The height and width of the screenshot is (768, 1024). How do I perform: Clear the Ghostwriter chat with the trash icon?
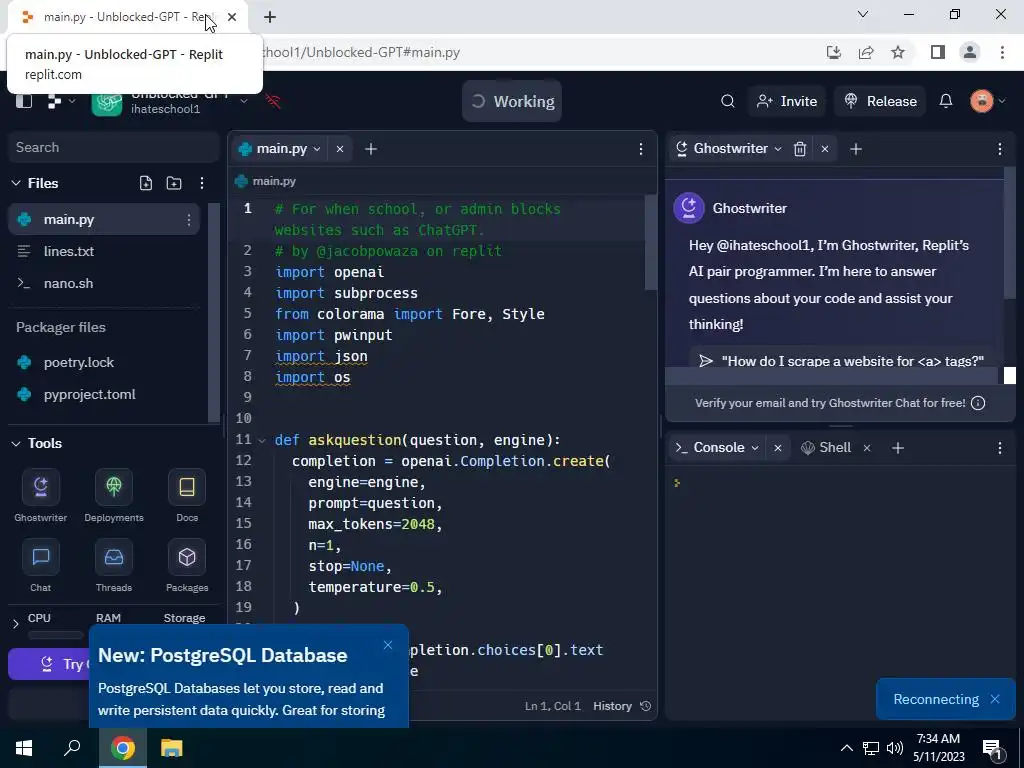coord(799,149)
